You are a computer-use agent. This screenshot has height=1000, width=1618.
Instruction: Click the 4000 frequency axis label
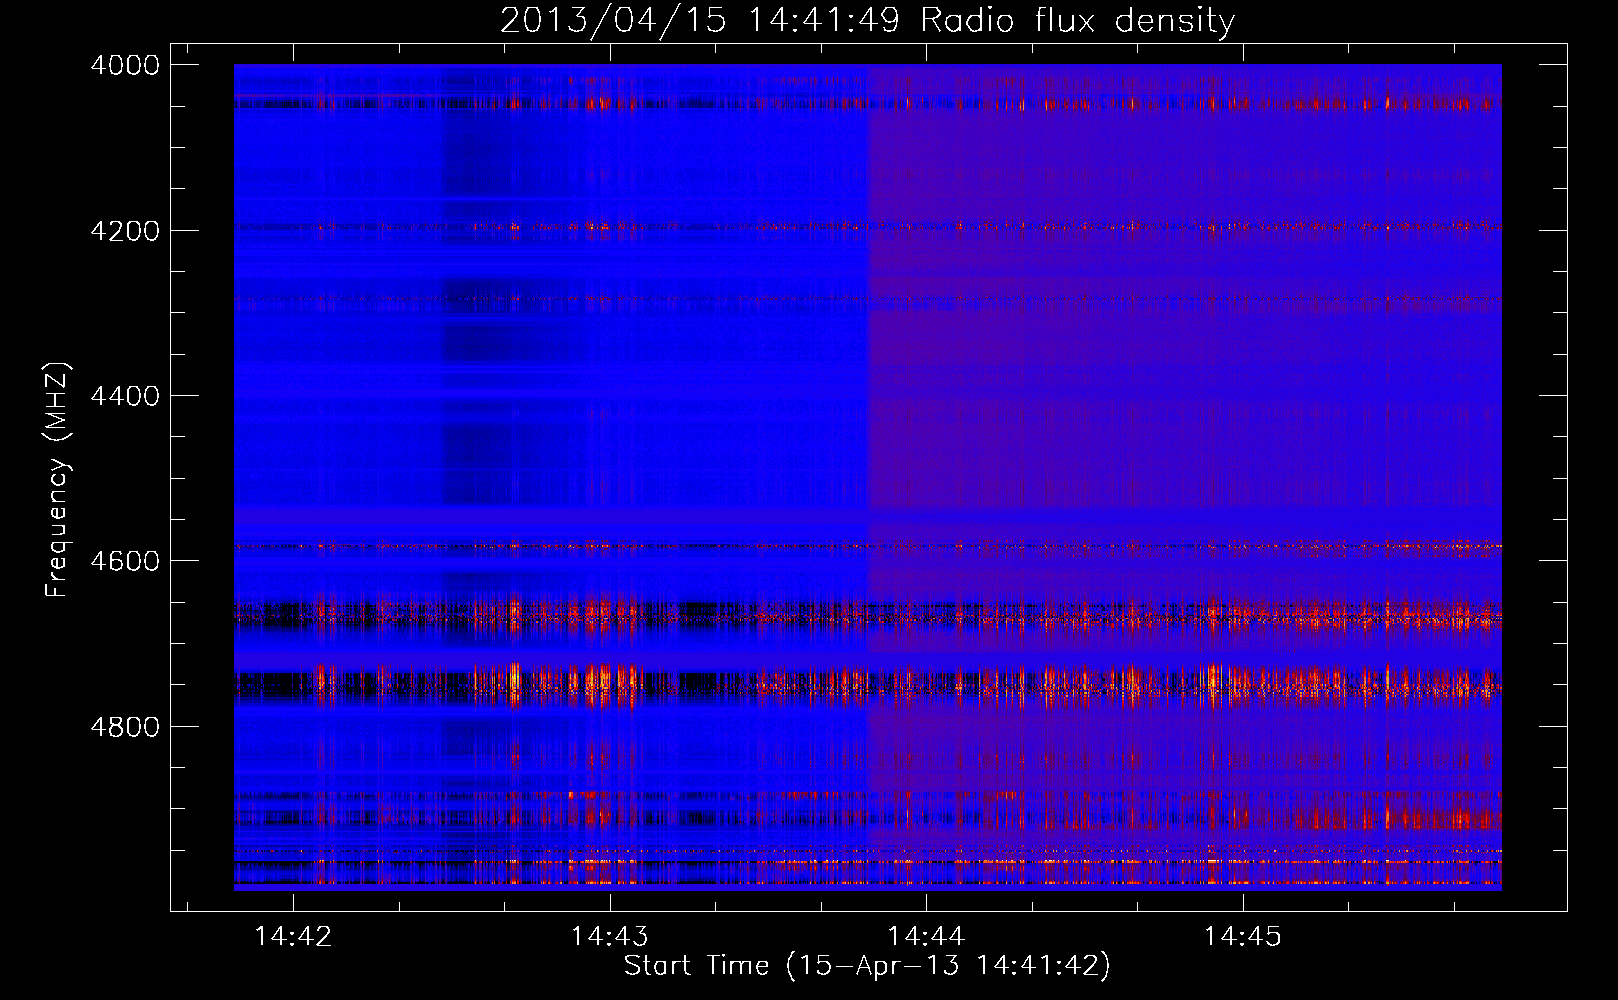tap(125, 65)
